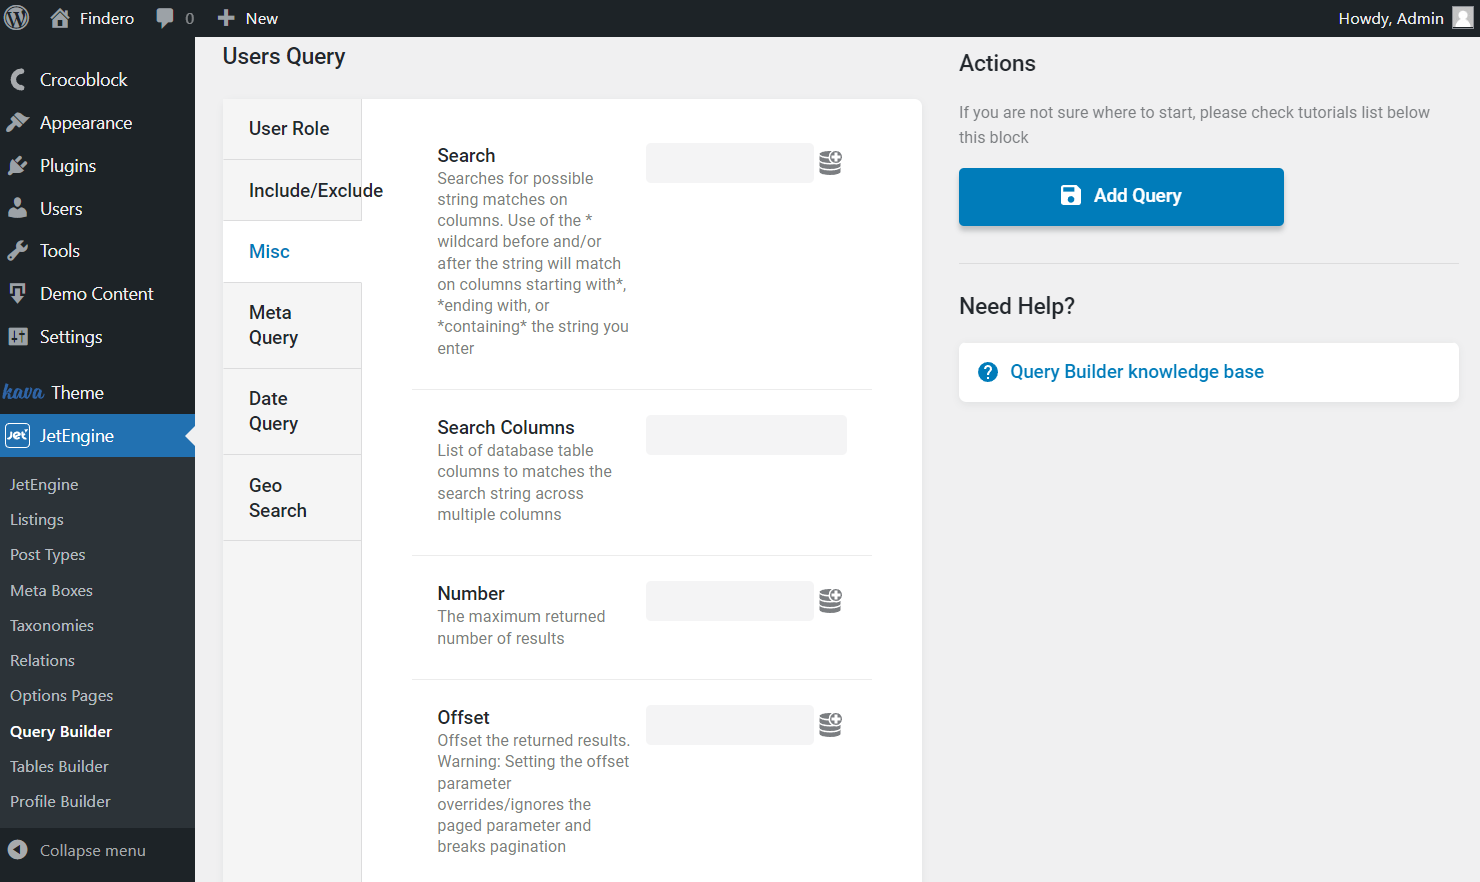
Task: Click the Tools wrench icon
Action: click(x=18, y=250)
